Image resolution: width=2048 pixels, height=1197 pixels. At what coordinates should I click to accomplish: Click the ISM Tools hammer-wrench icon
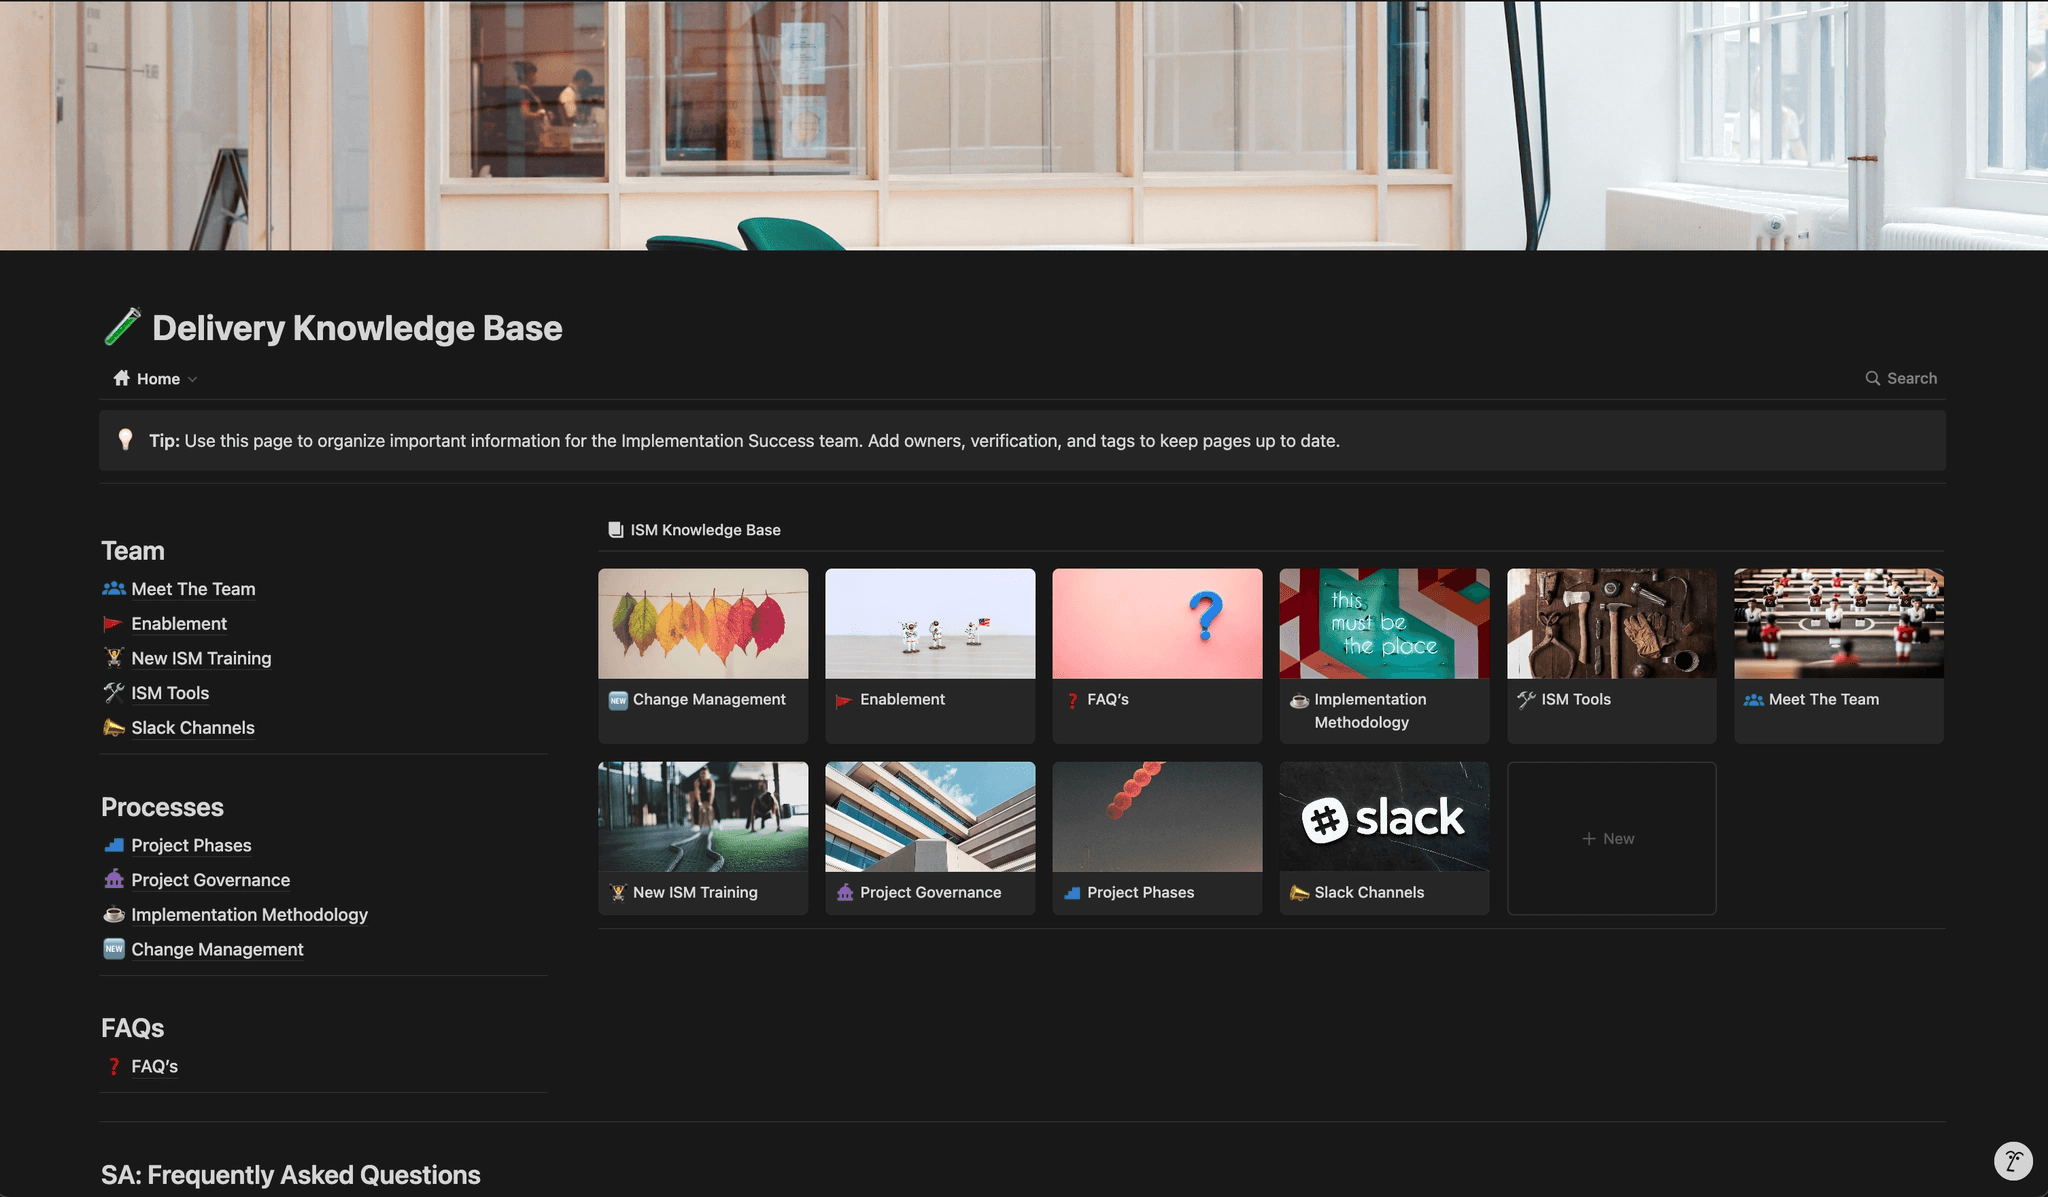point(114,693)
